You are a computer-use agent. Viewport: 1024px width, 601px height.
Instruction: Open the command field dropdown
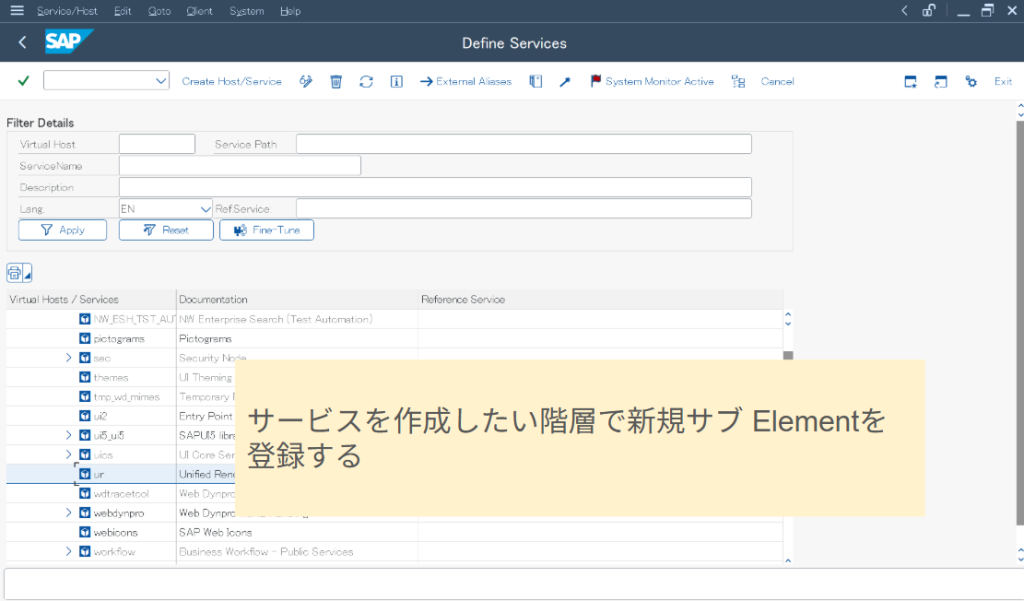(x=162, y=81)
